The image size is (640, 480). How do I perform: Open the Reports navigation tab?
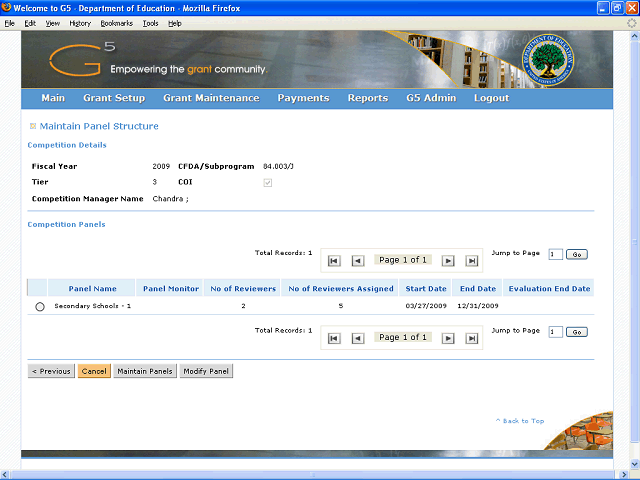[368, 98]
